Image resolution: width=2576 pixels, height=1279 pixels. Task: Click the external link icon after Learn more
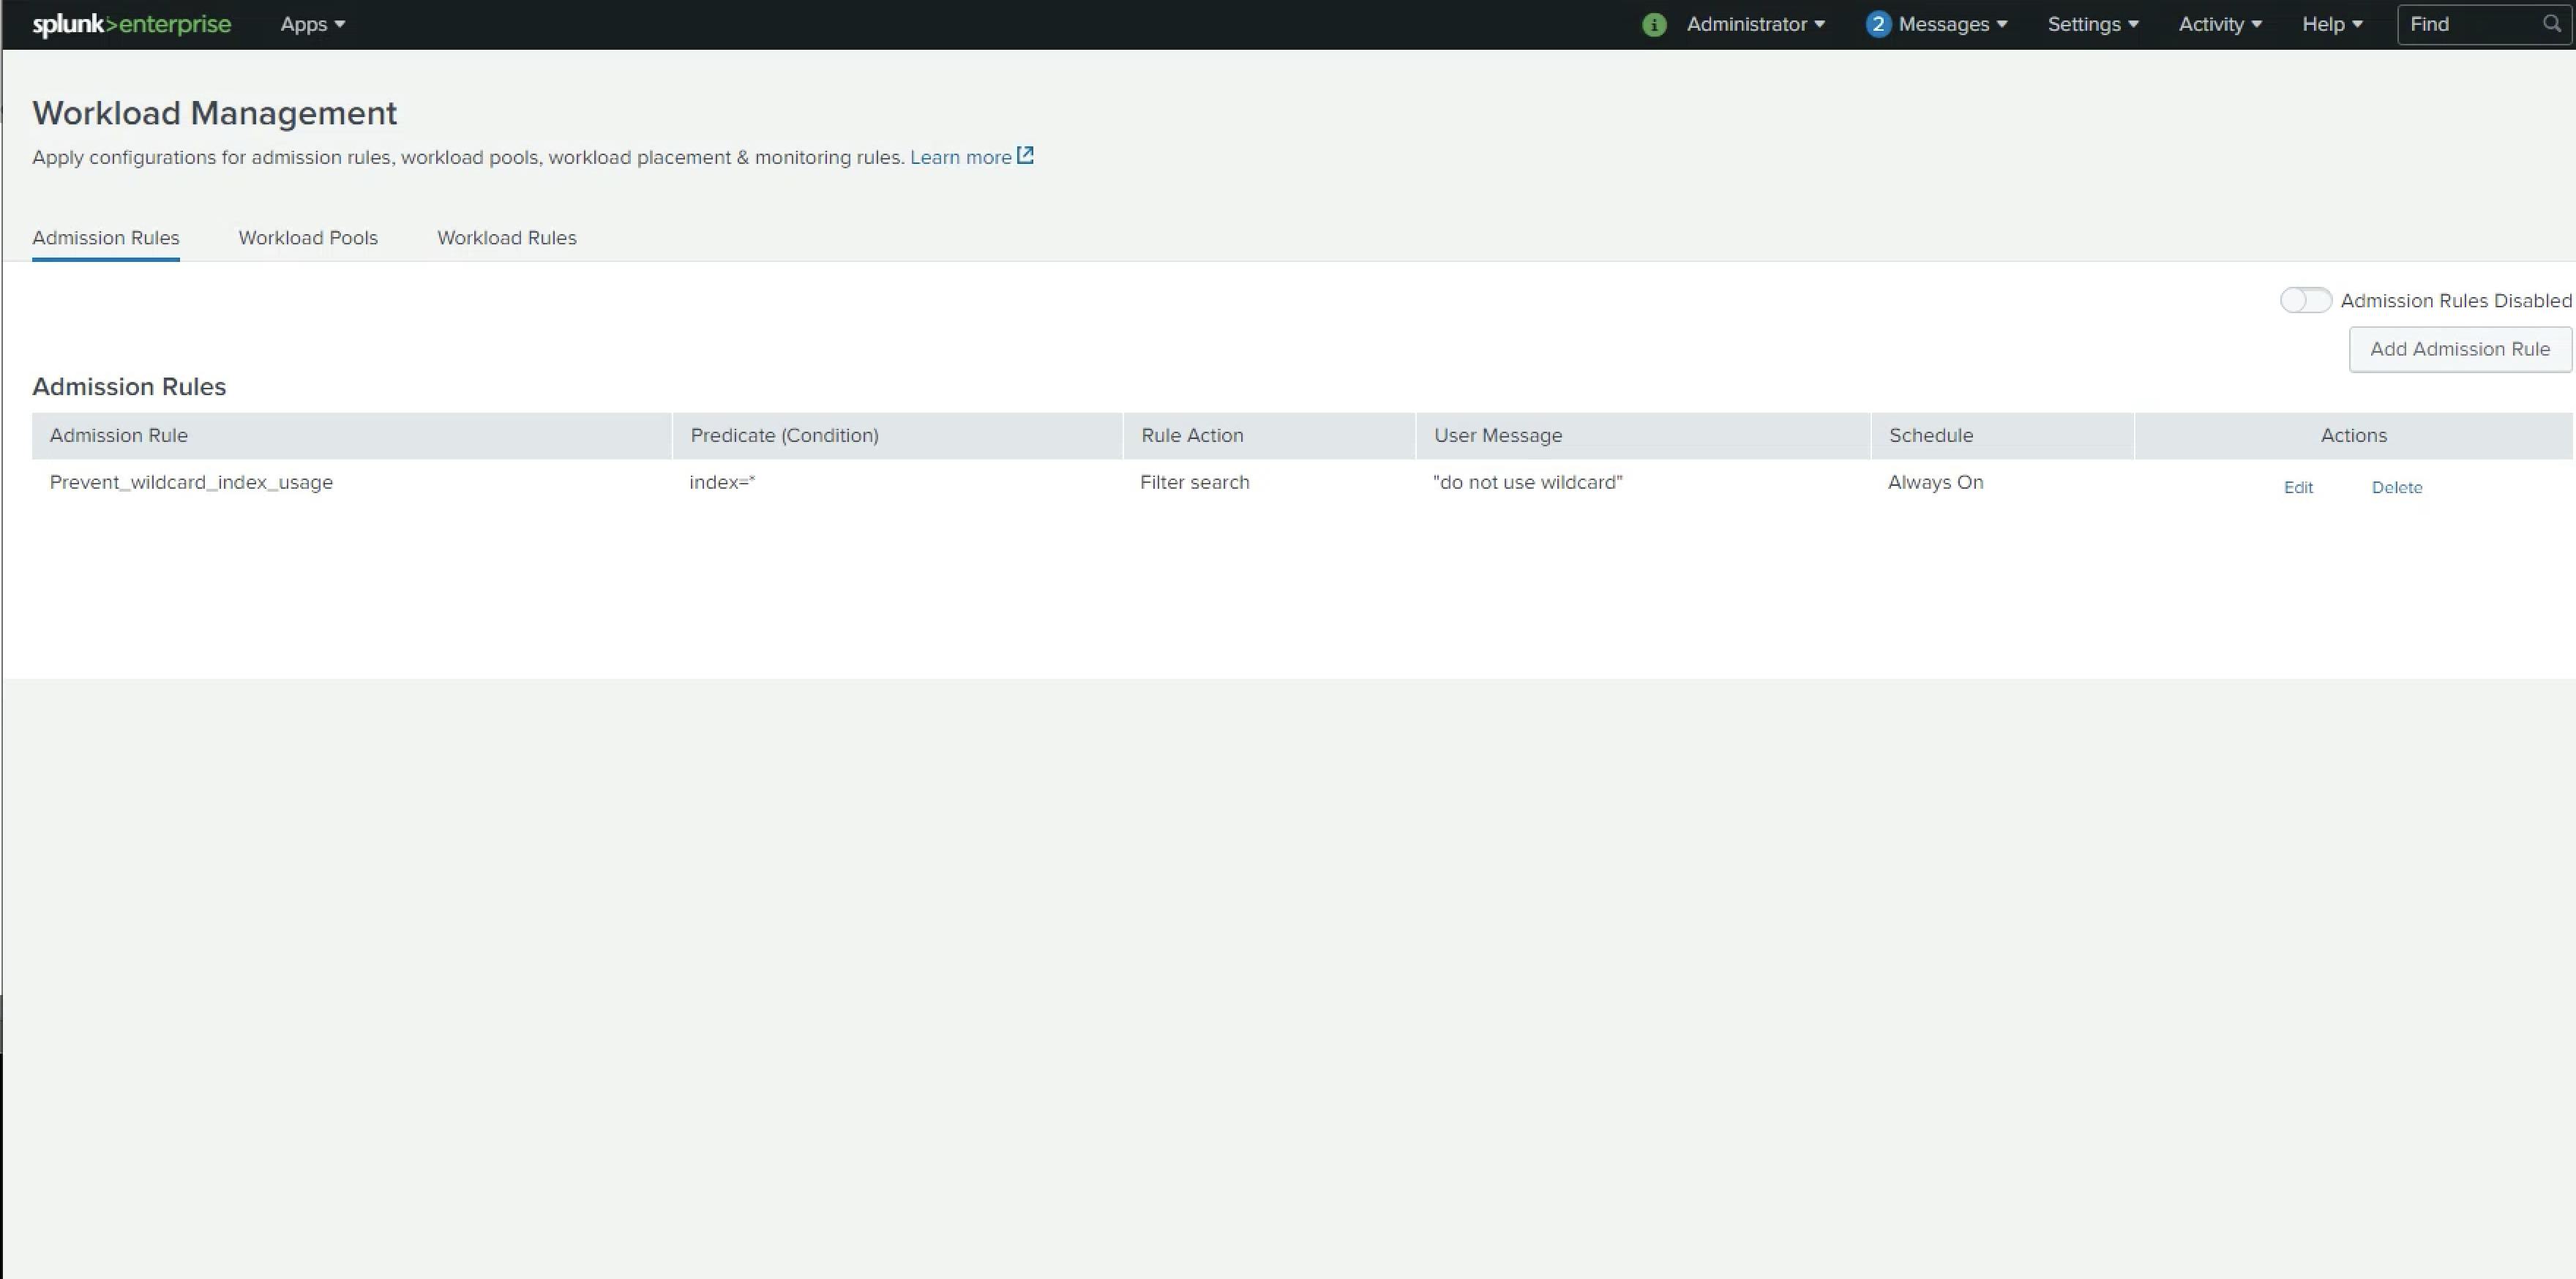pos(1025,156)
